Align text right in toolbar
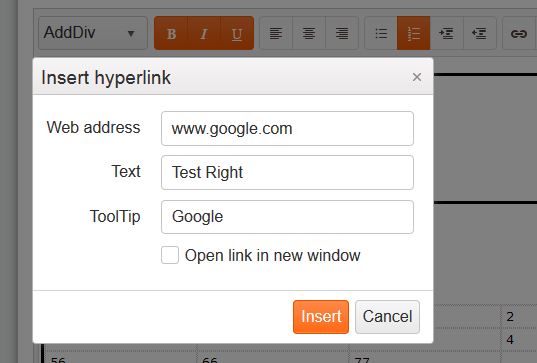The image size is (537, 363). click(342, 33)
